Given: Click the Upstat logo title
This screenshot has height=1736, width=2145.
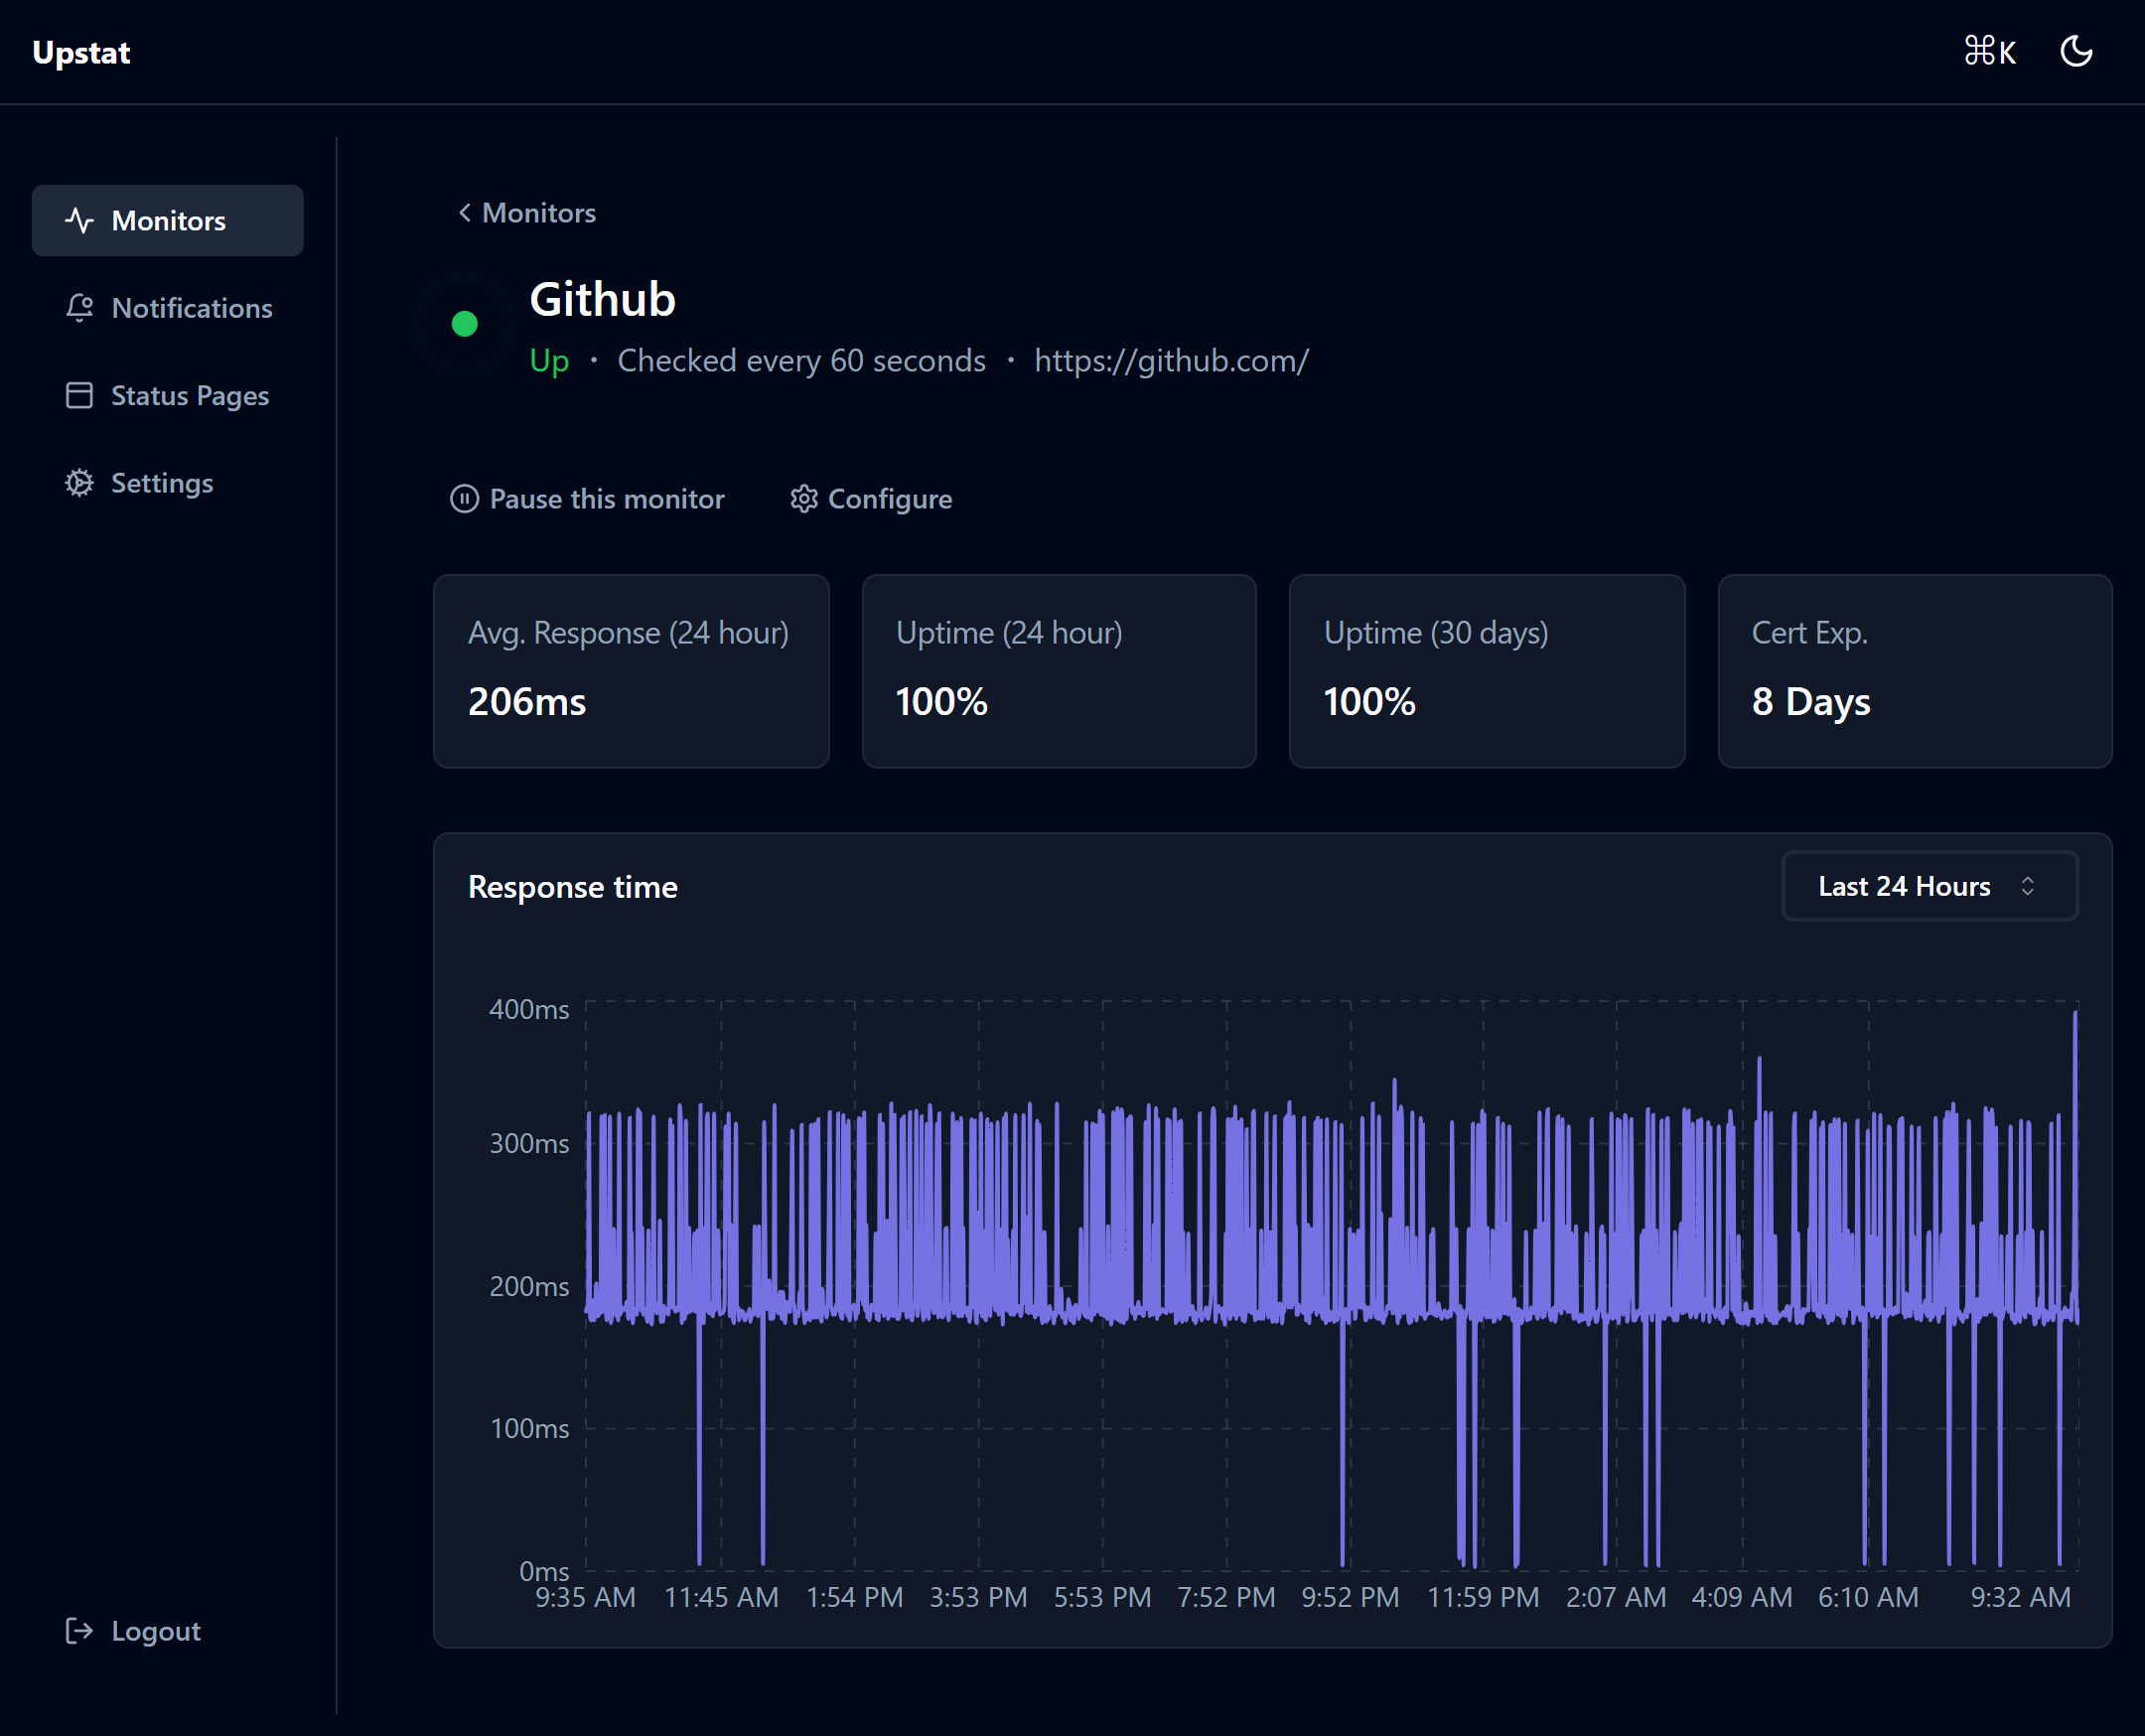Looking at the screenshot, I should [81, 52].
